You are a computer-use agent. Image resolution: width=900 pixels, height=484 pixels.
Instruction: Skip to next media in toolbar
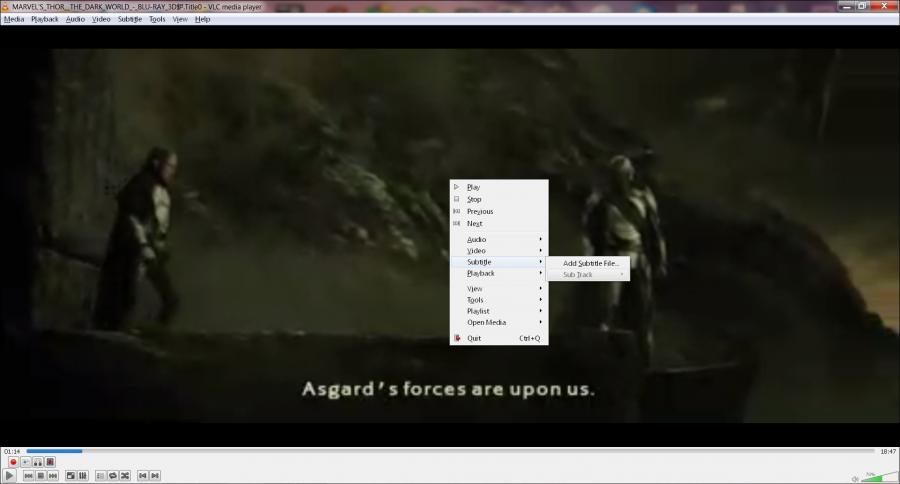(53, 476)
